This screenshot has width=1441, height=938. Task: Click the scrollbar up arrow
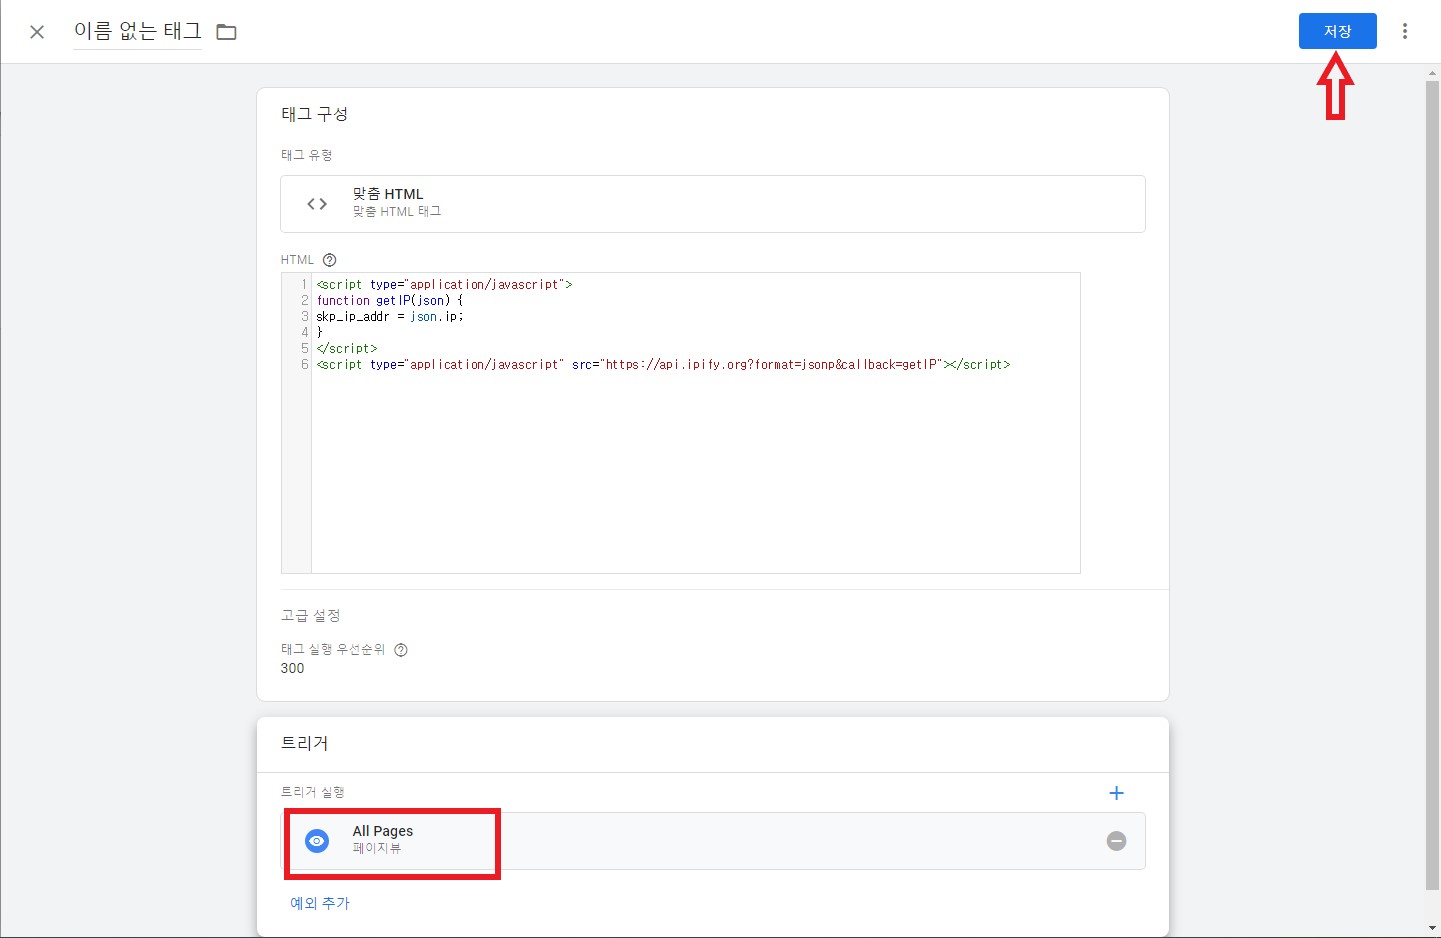tap(1432, 73)
